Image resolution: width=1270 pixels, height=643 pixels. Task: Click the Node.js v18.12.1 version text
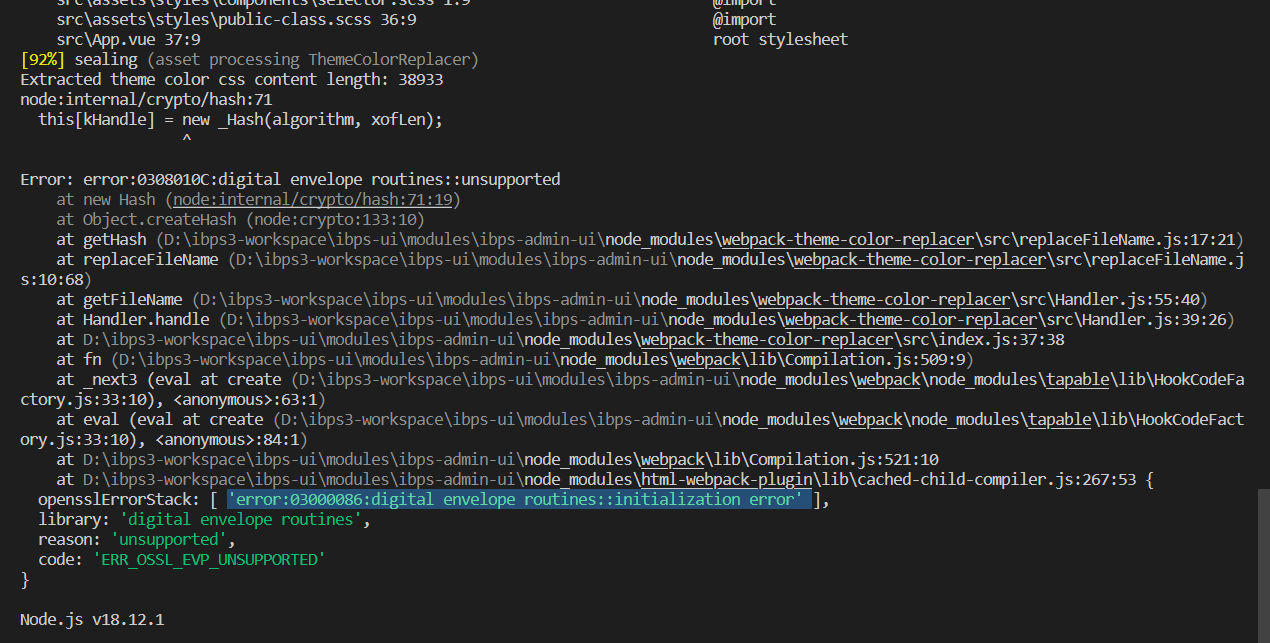92,620
